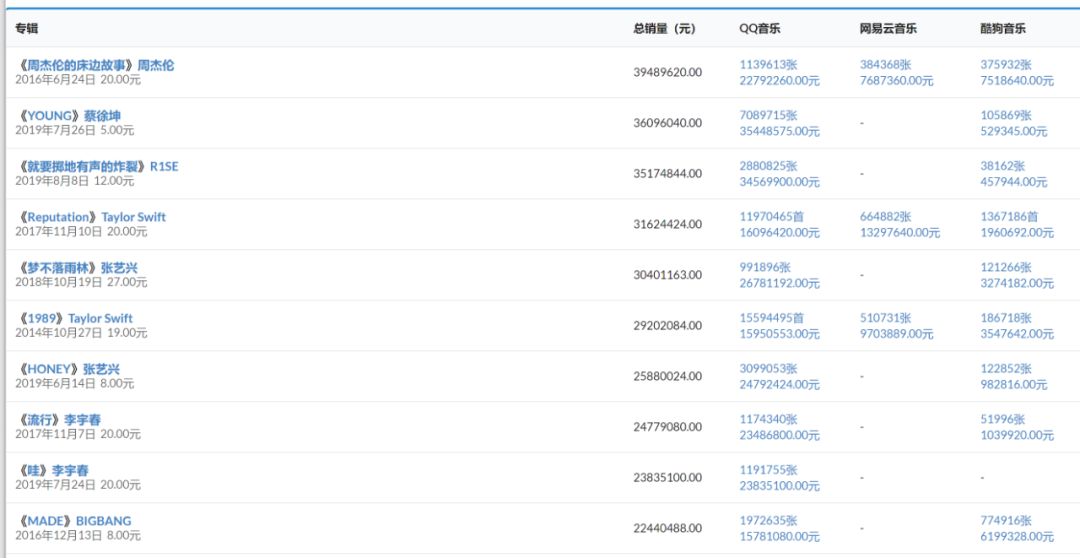Open album 《HONEY》张艺兴 link

[68, 369]
